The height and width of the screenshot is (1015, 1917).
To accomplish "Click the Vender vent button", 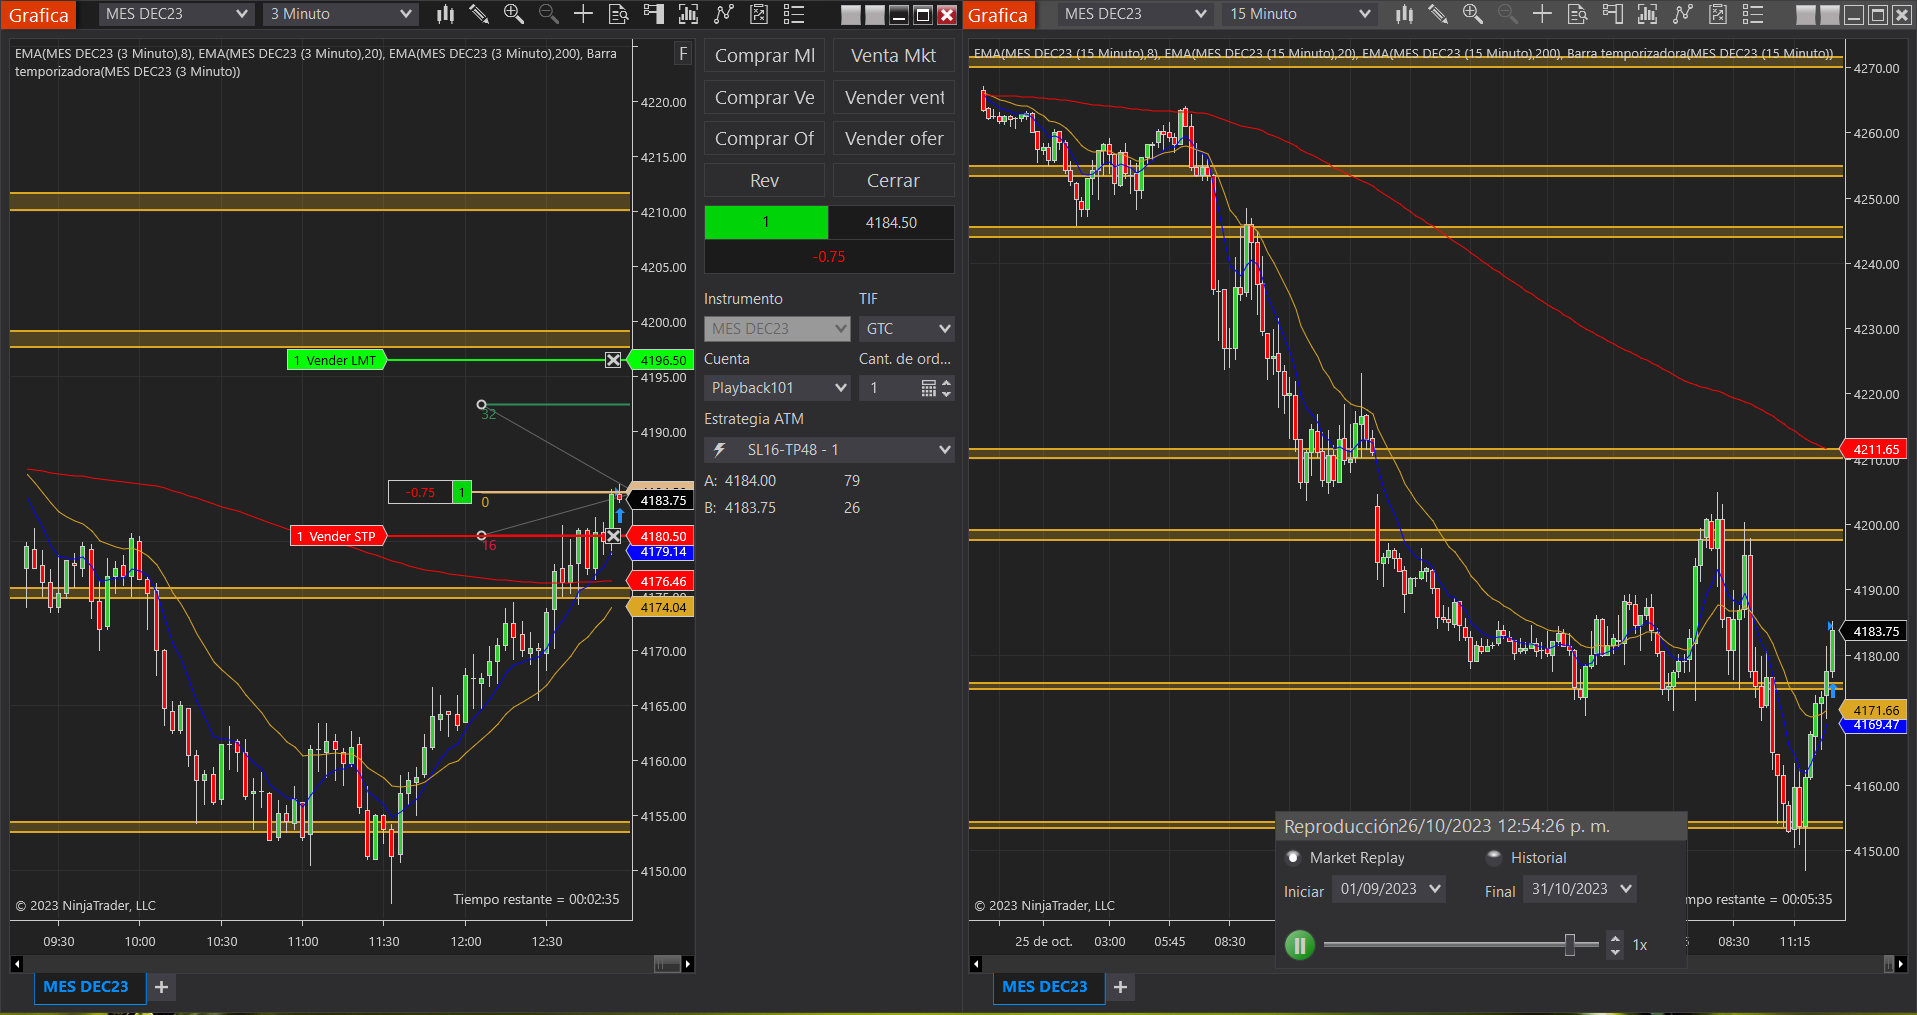I will pyautogui.click(x=894, y=98).
